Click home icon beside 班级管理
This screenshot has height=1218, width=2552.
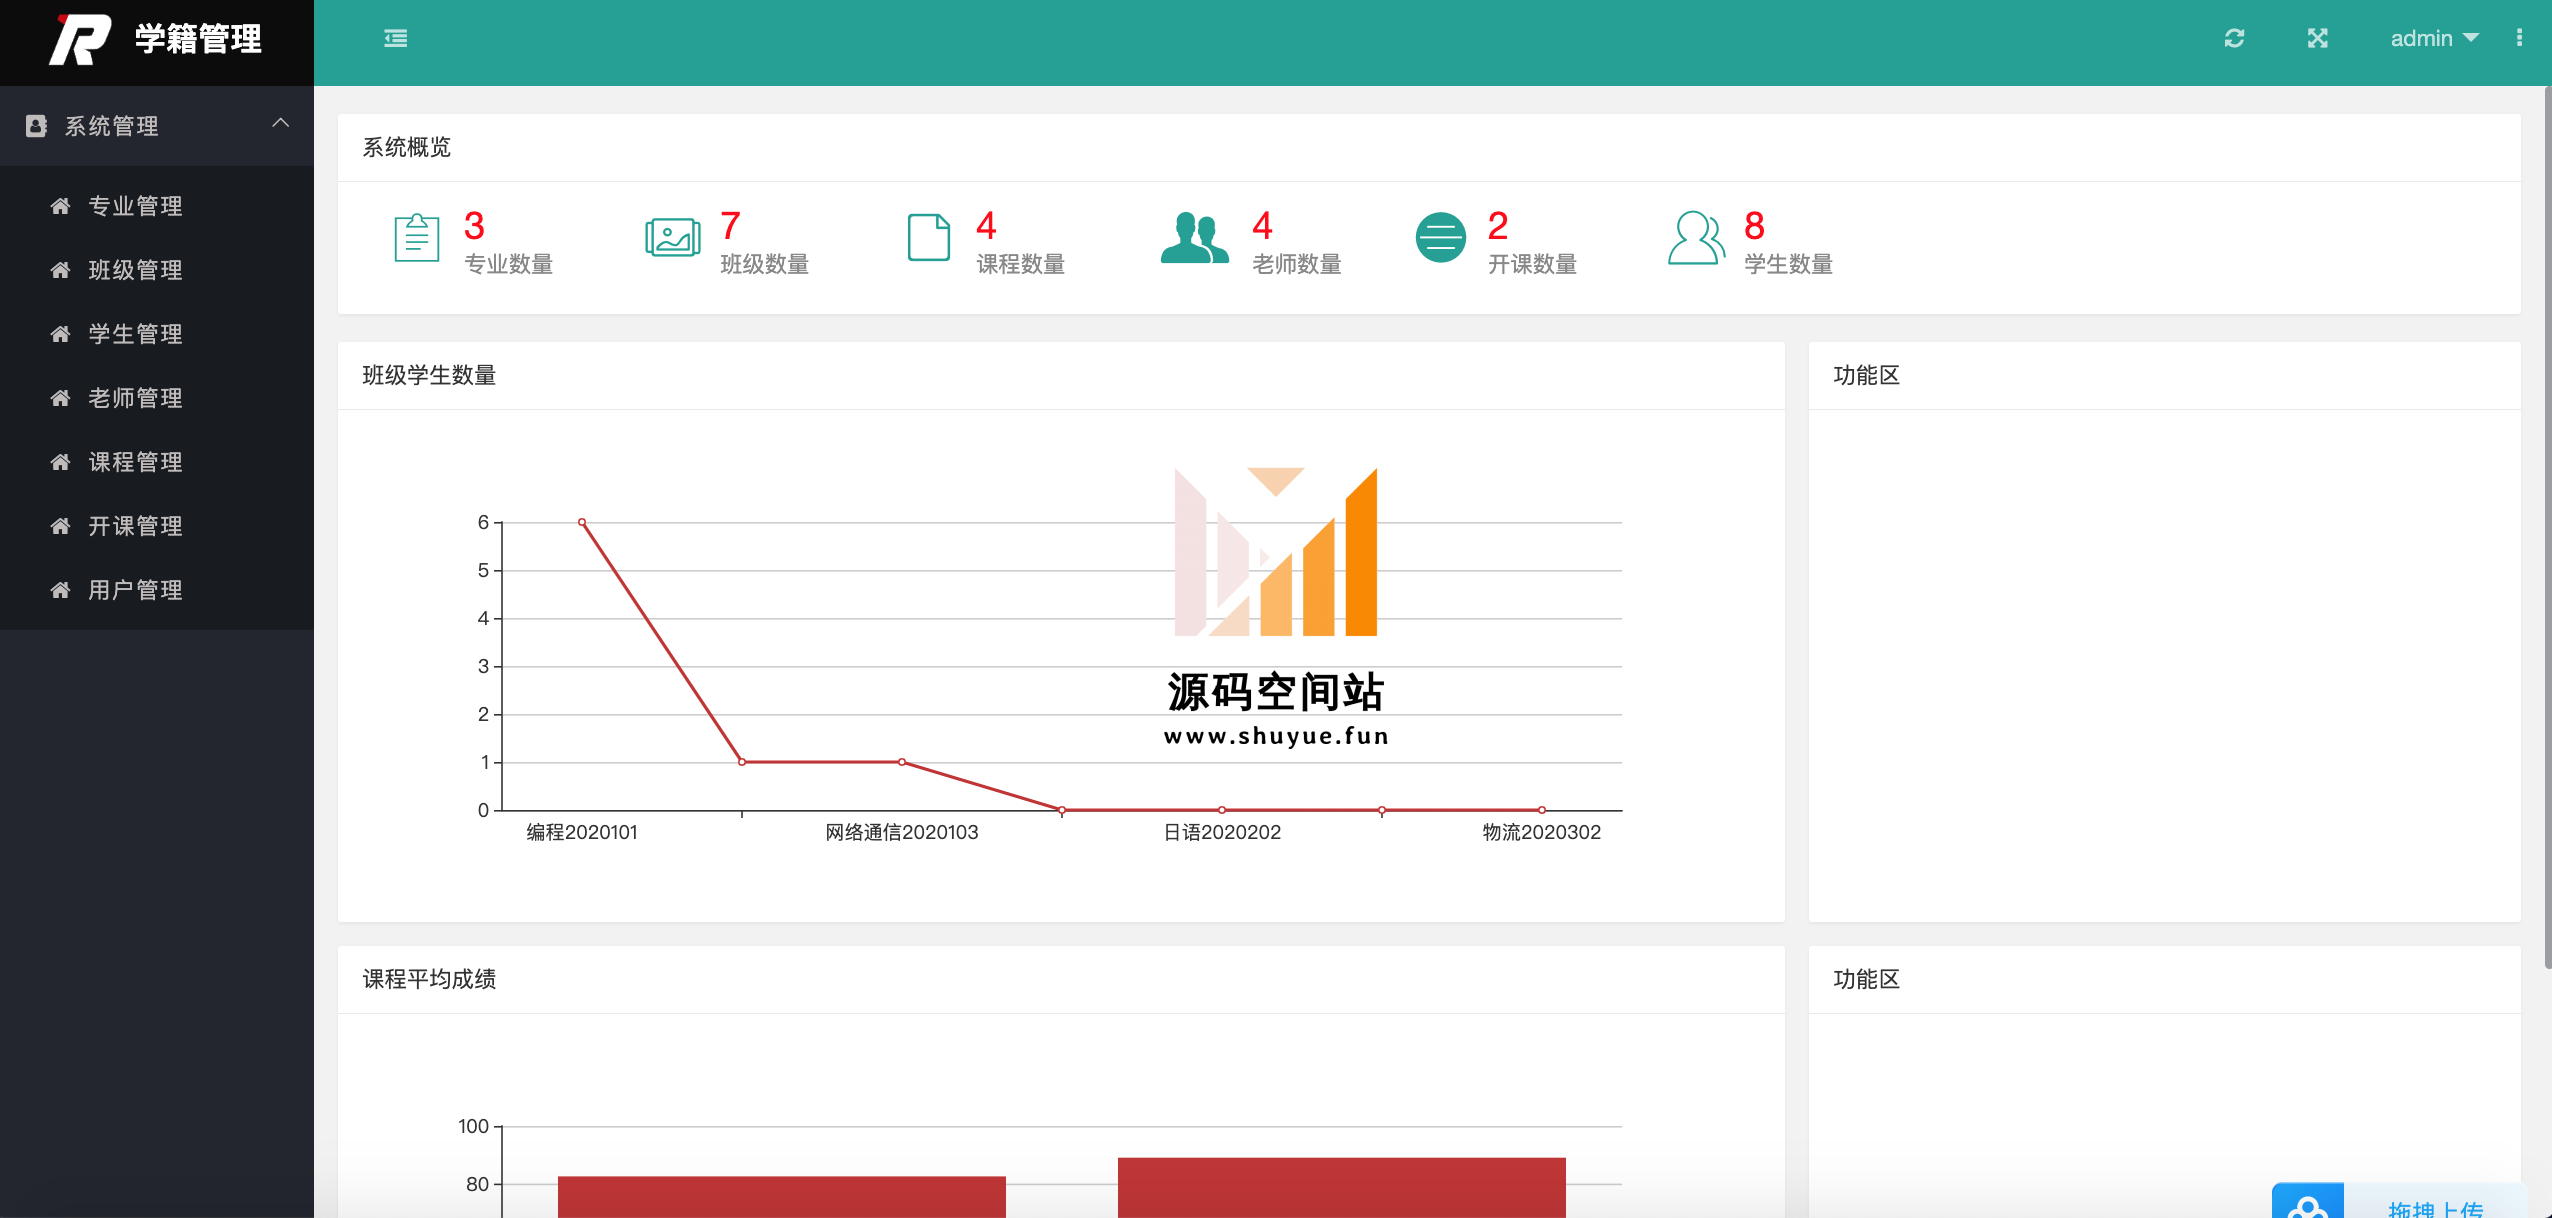[60, 270]
